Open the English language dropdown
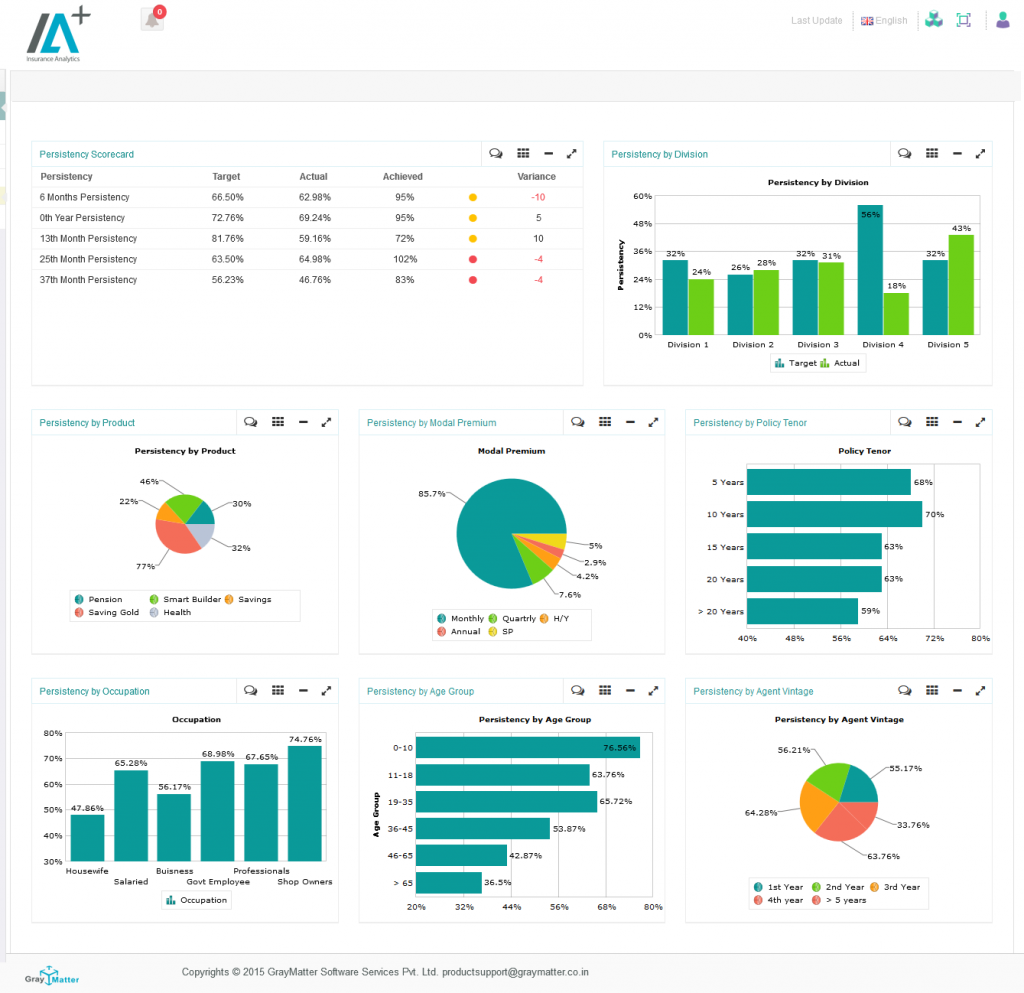This screenshot has width=1024, height=993. (x=884, y=20)
